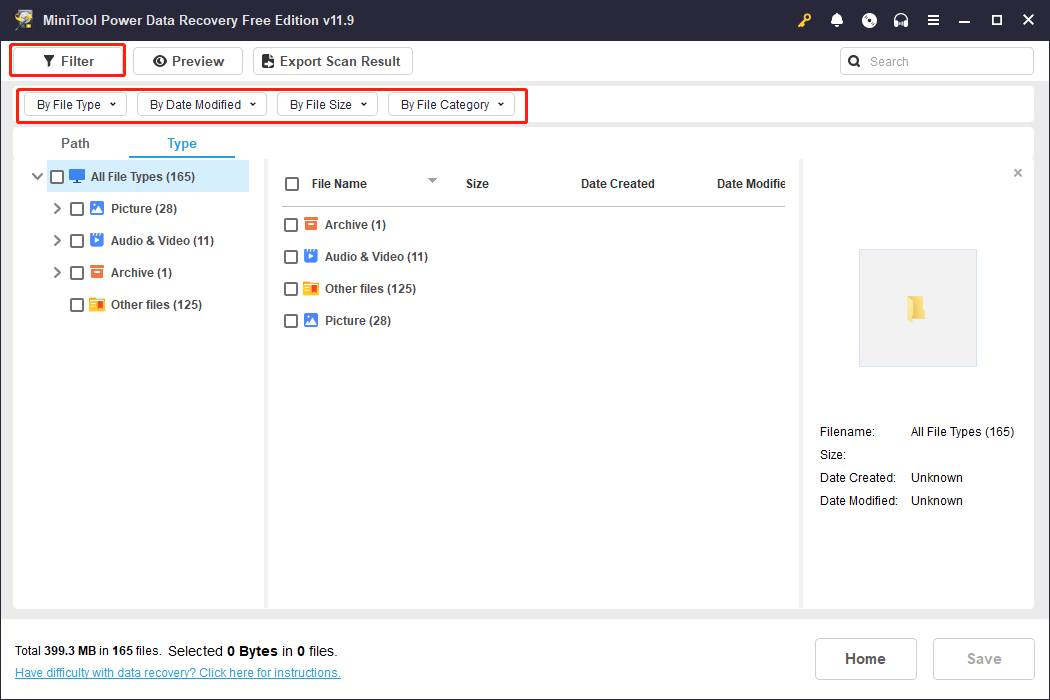The image size is (1050, 700).
Task: Toggle the select-all File Name checkbox
Action: pyautogui.click(x=292, y=184)
